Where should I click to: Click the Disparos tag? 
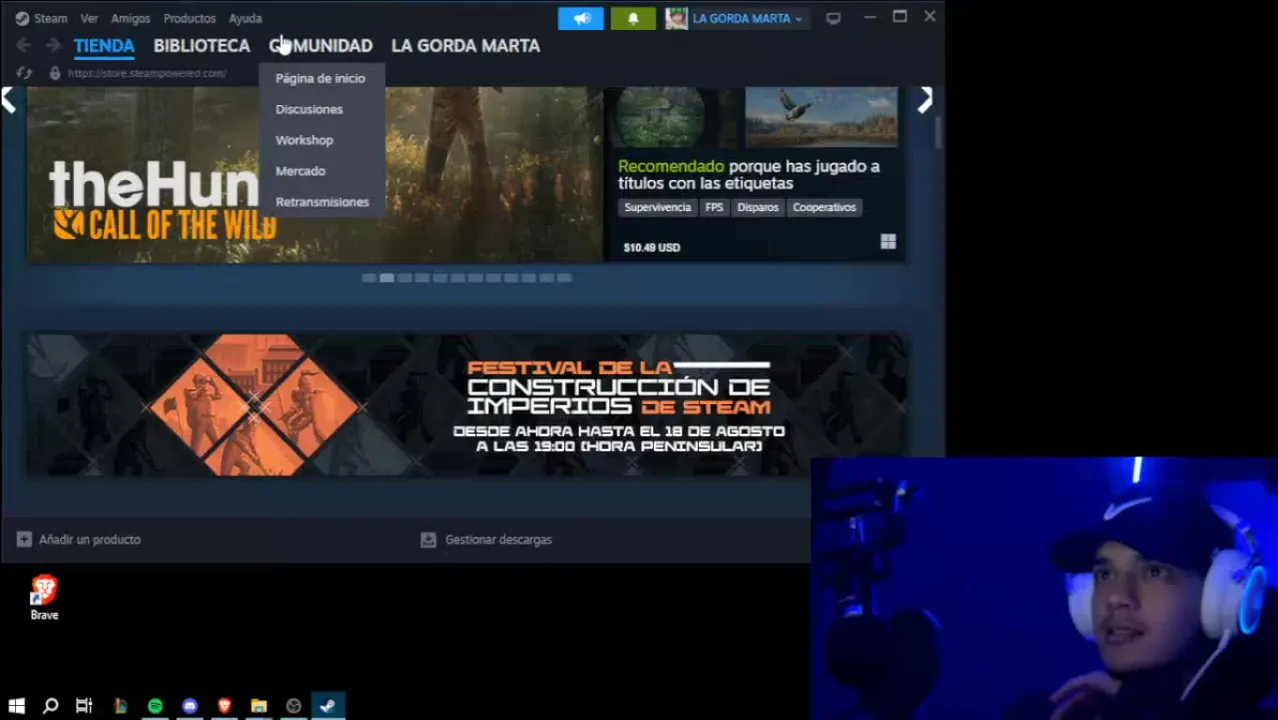(x=757, y=207)
